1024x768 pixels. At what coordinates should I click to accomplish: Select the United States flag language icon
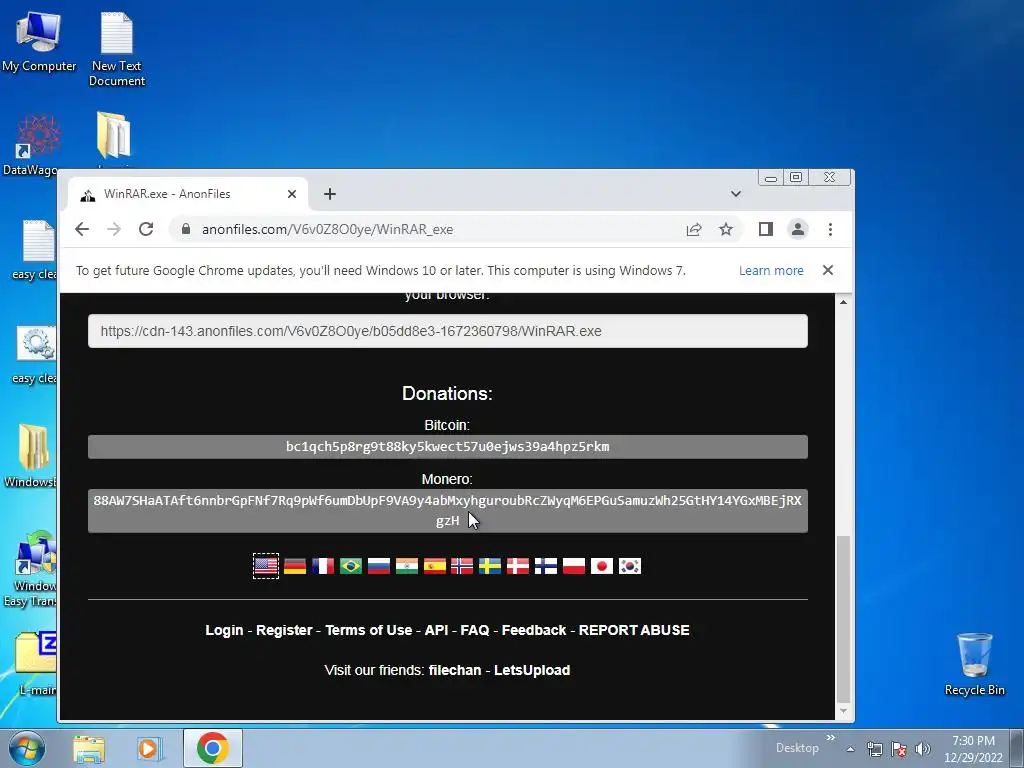pos(266,566)
